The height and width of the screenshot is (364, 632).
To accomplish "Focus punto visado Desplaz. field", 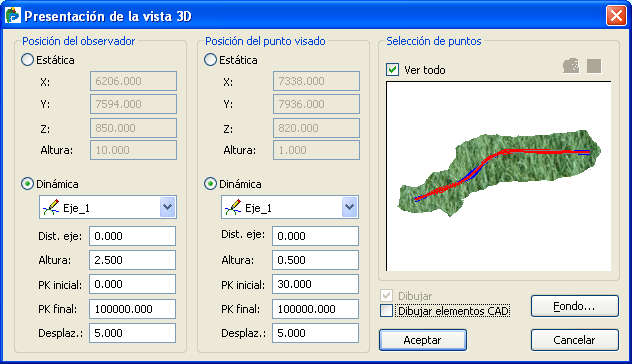I will point(315,333).
